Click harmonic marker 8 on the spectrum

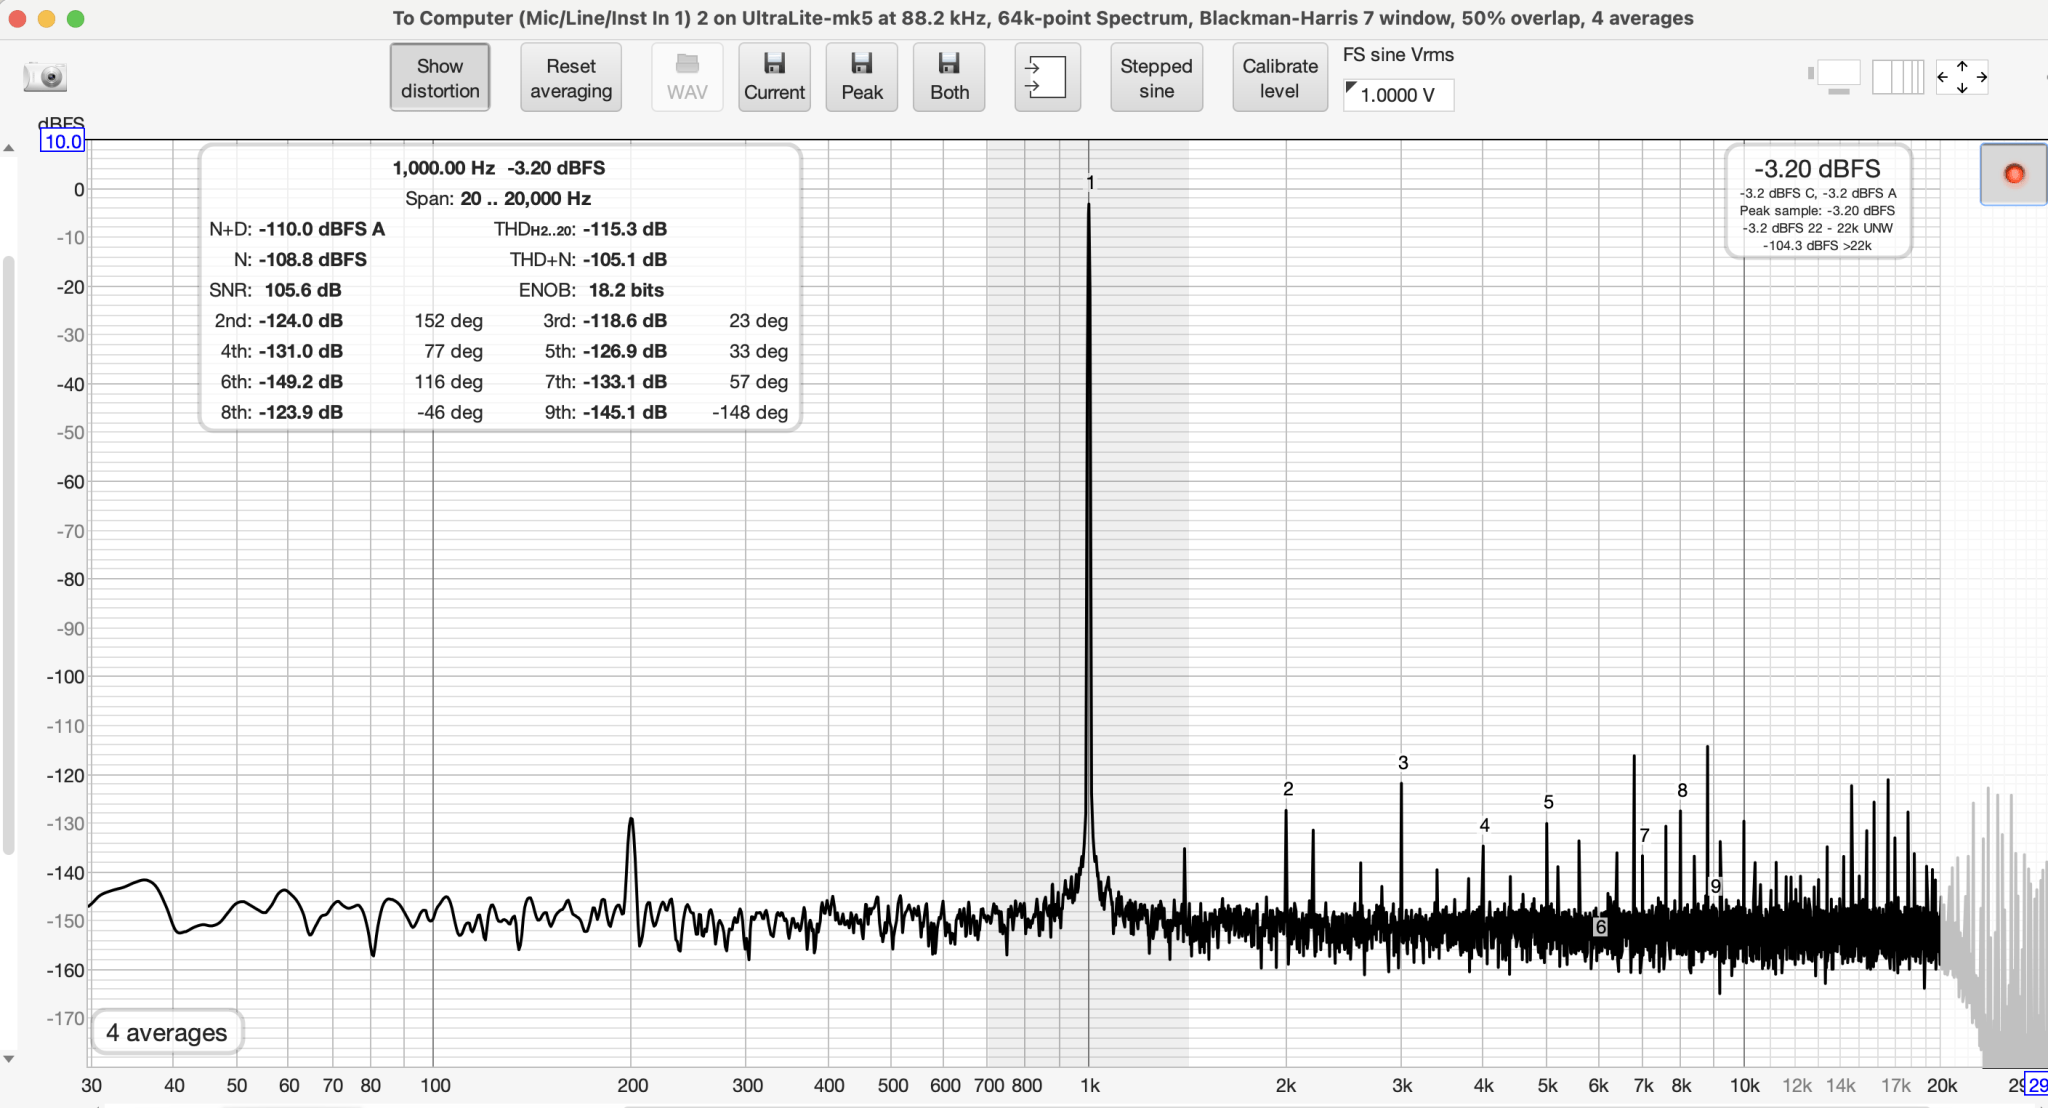click(x=1682, y=790)
